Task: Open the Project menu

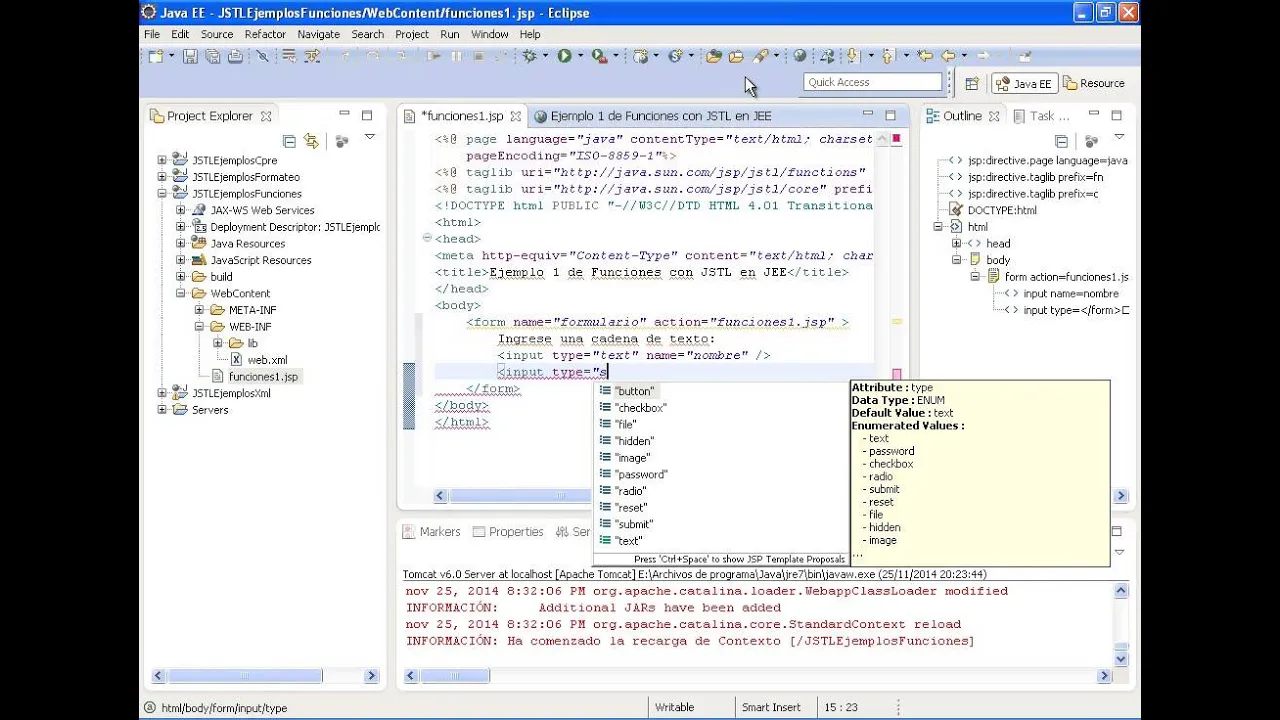Action: [x=412, y=34]
